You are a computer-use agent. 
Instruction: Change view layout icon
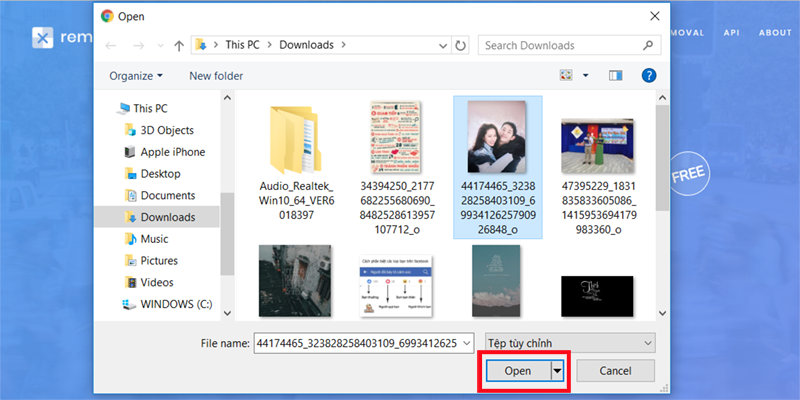coord(565,76)
